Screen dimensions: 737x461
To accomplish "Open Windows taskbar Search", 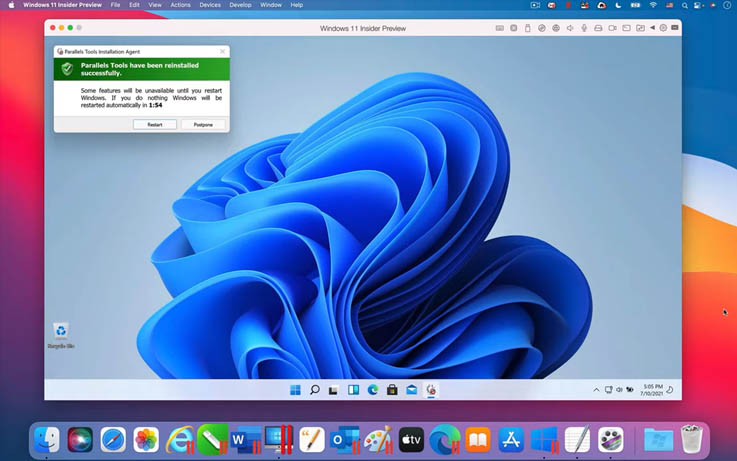I will tap(314, 390).
